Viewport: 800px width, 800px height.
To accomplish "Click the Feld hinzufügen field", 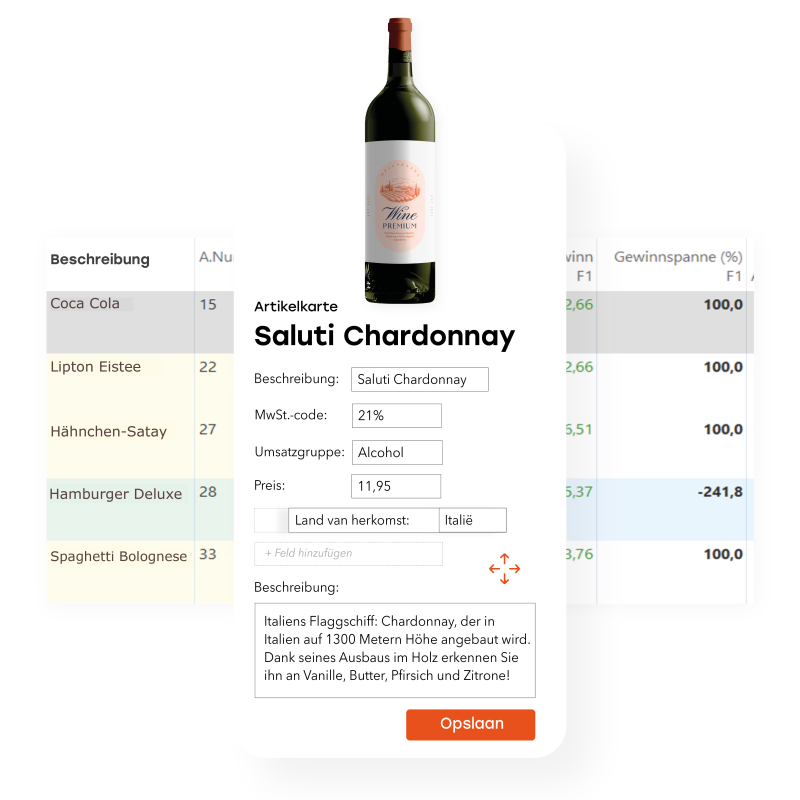I will [x=348, y=553].
